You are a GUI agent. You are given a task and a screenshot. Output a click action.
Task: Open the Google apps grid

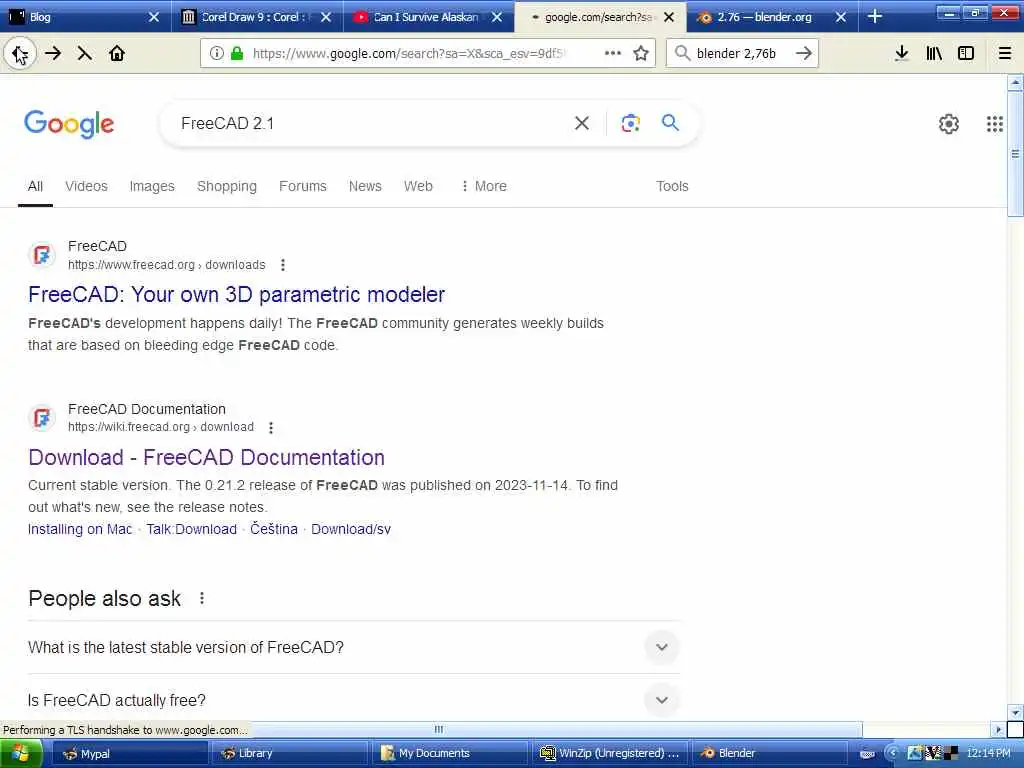pyautogui.click(x=995, y=123)
